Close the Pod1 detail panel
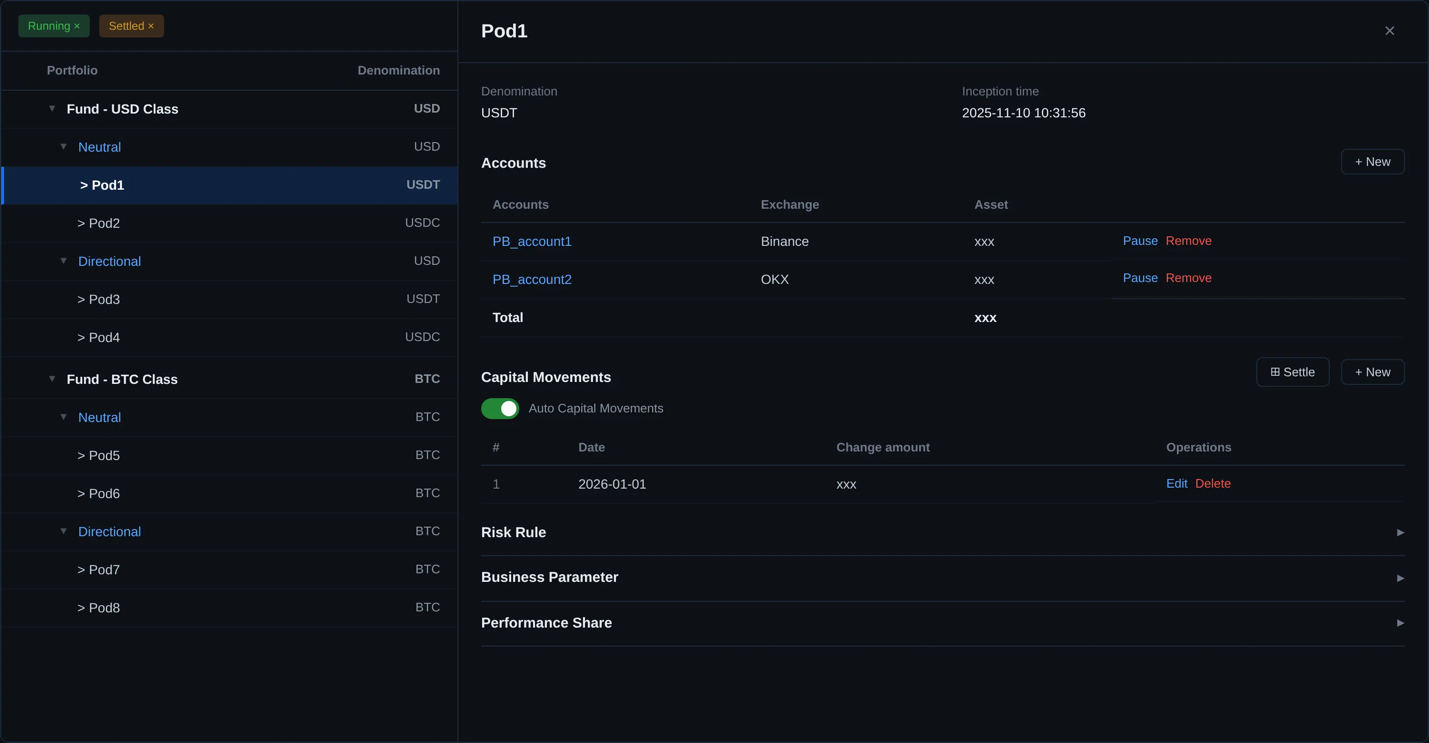Image resolution: width=1429 pixels, height=743 pixels. pos(1389,31)
